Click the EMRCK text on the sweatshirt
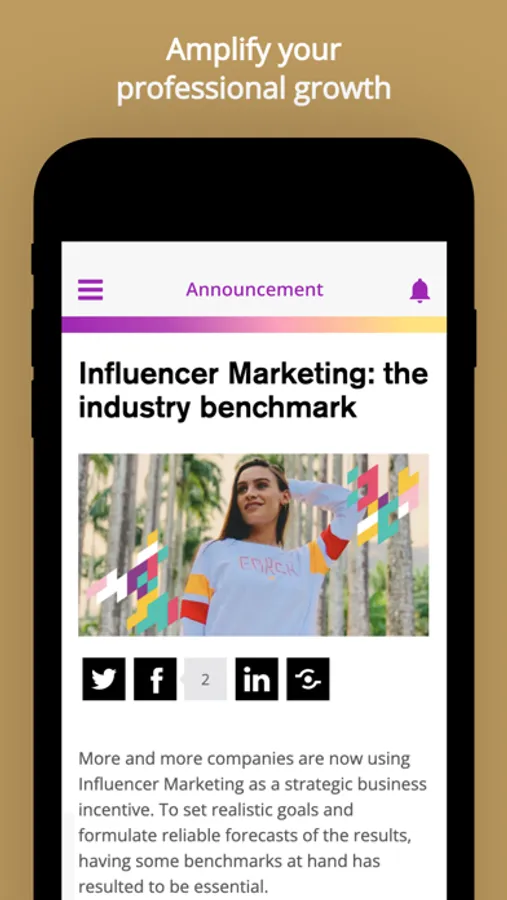Screen dimensions: 507x900 coord(268,568)
